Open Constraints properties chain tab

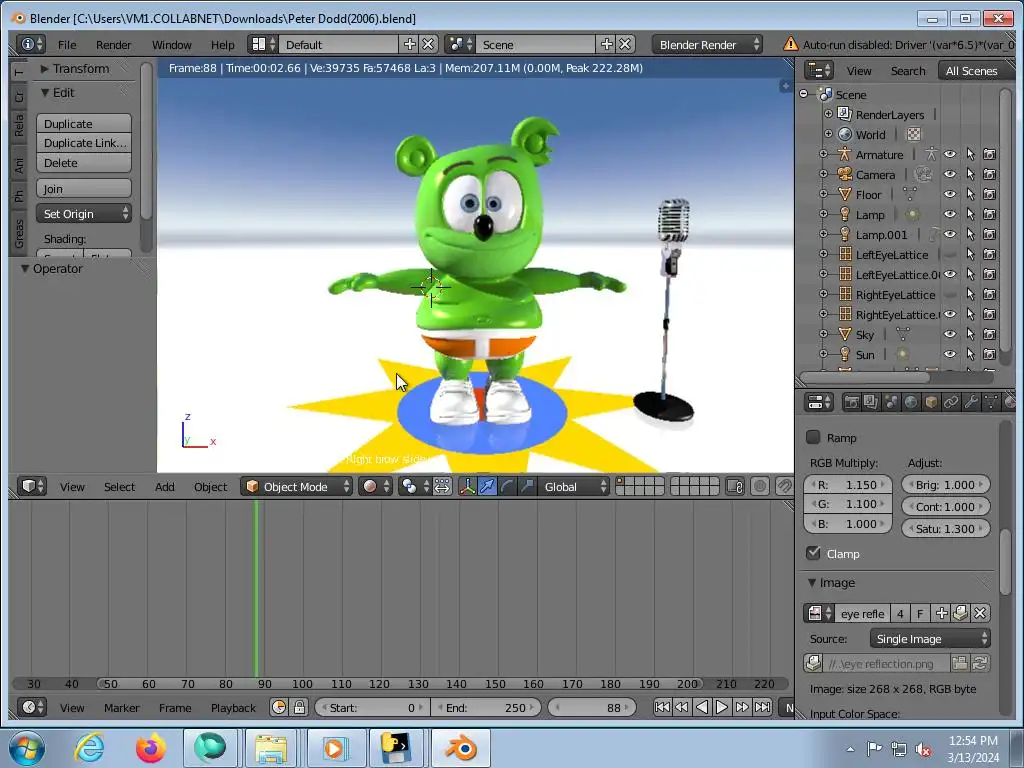click(x=951, y=402)
